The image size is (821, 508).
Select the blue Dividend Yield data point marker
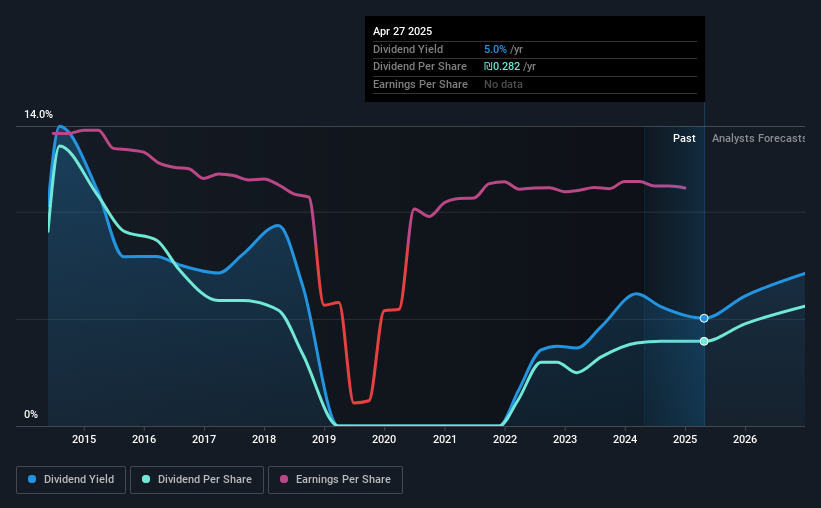[x=704, y=318]
